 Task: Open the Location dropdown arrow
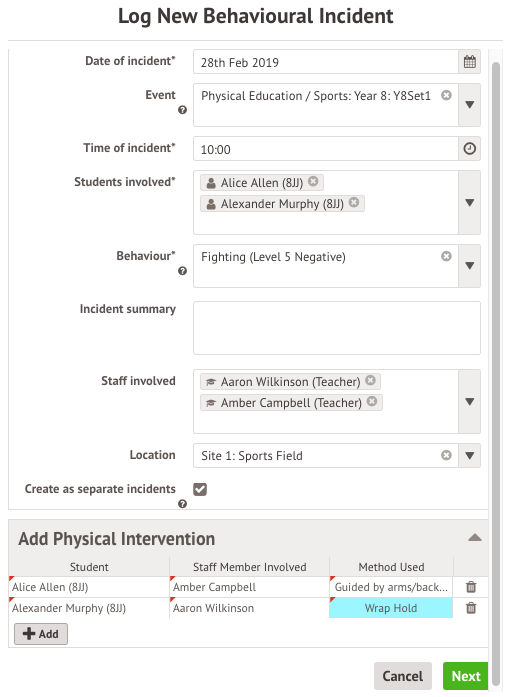click(x=470, y=456)
